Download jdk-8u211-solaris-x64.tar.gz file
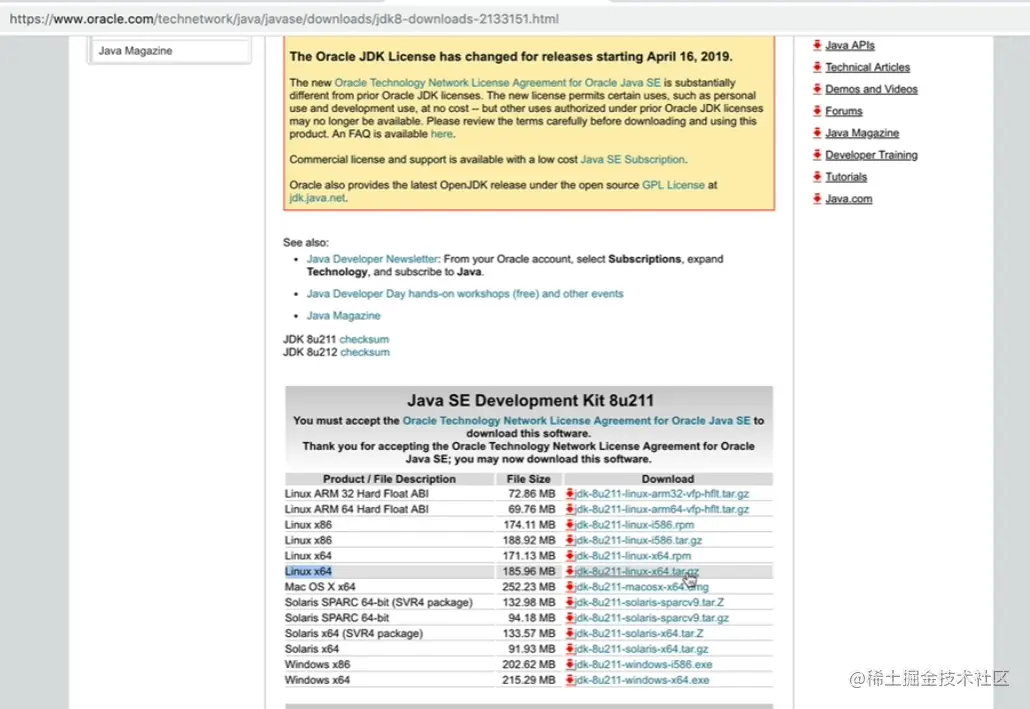Image resolution: width=1030 pixels, height=709 pixels. pyautogui.click(x=641, y=649)
